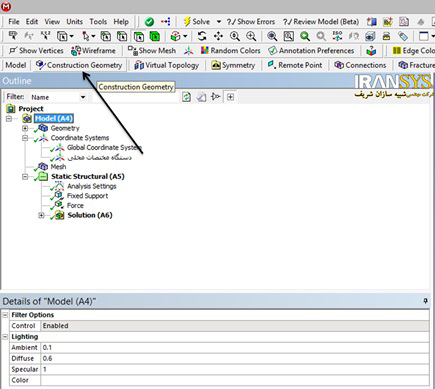
Task: Toggle Show Vertices
Action: [36, 51]
